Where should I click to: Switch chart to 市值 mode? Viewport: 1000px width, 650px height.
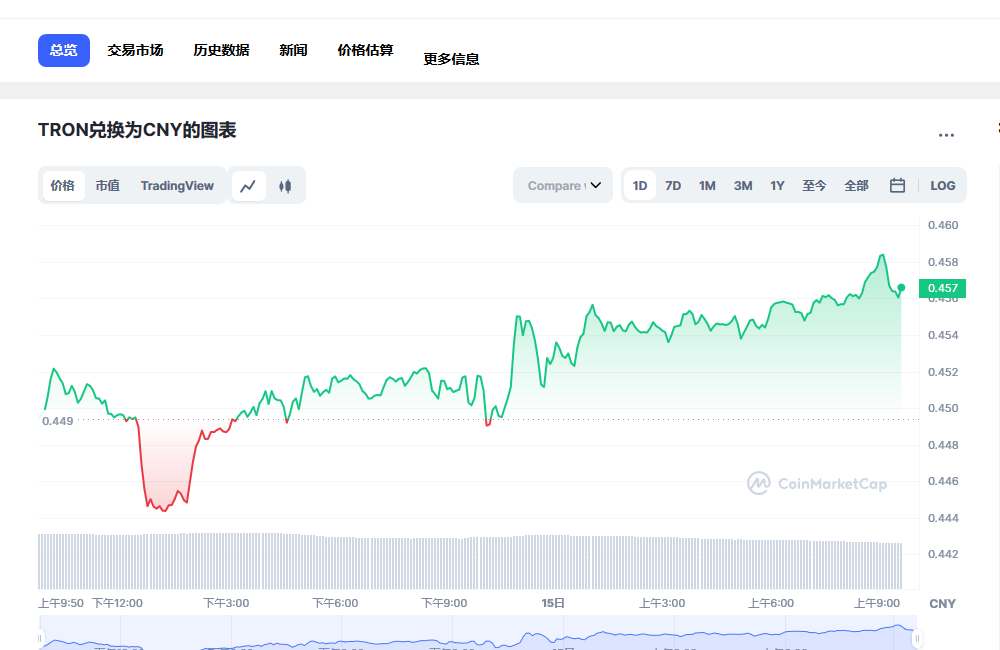coord(108,186)
